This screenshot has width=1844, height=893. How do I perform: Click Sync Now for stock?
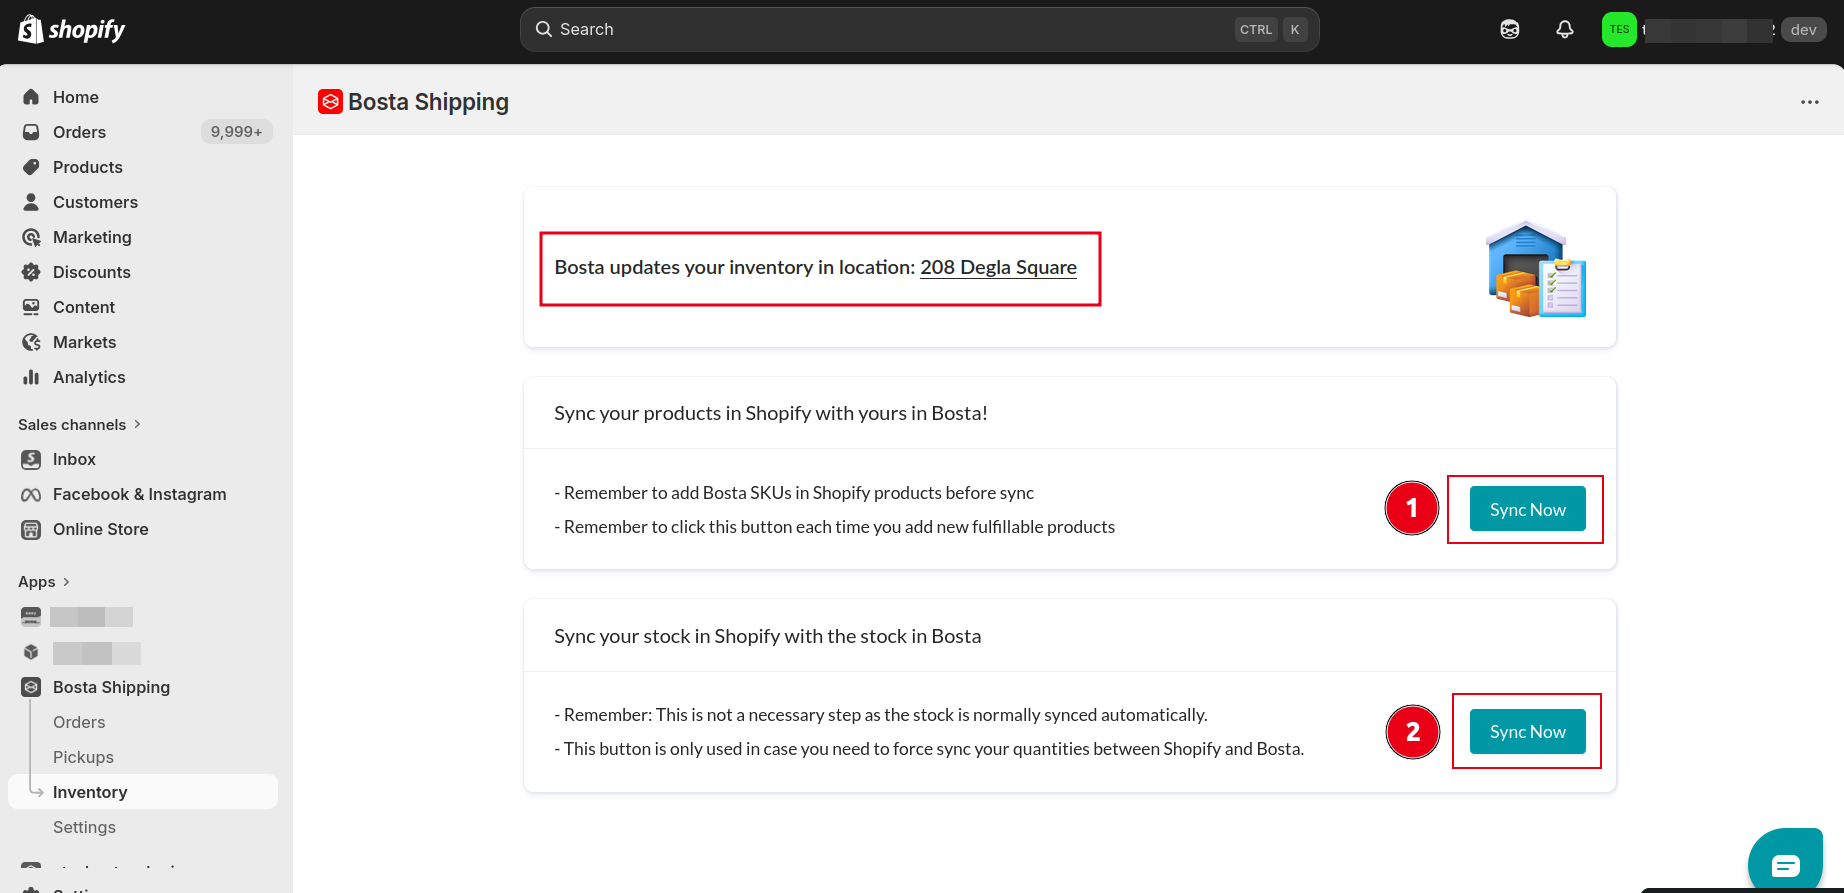[1527, 731]
